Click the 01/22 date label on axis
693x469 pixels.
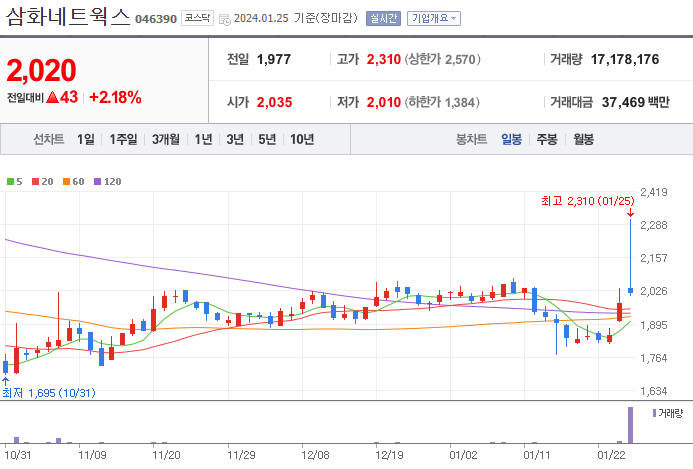[x=612, y=455]
